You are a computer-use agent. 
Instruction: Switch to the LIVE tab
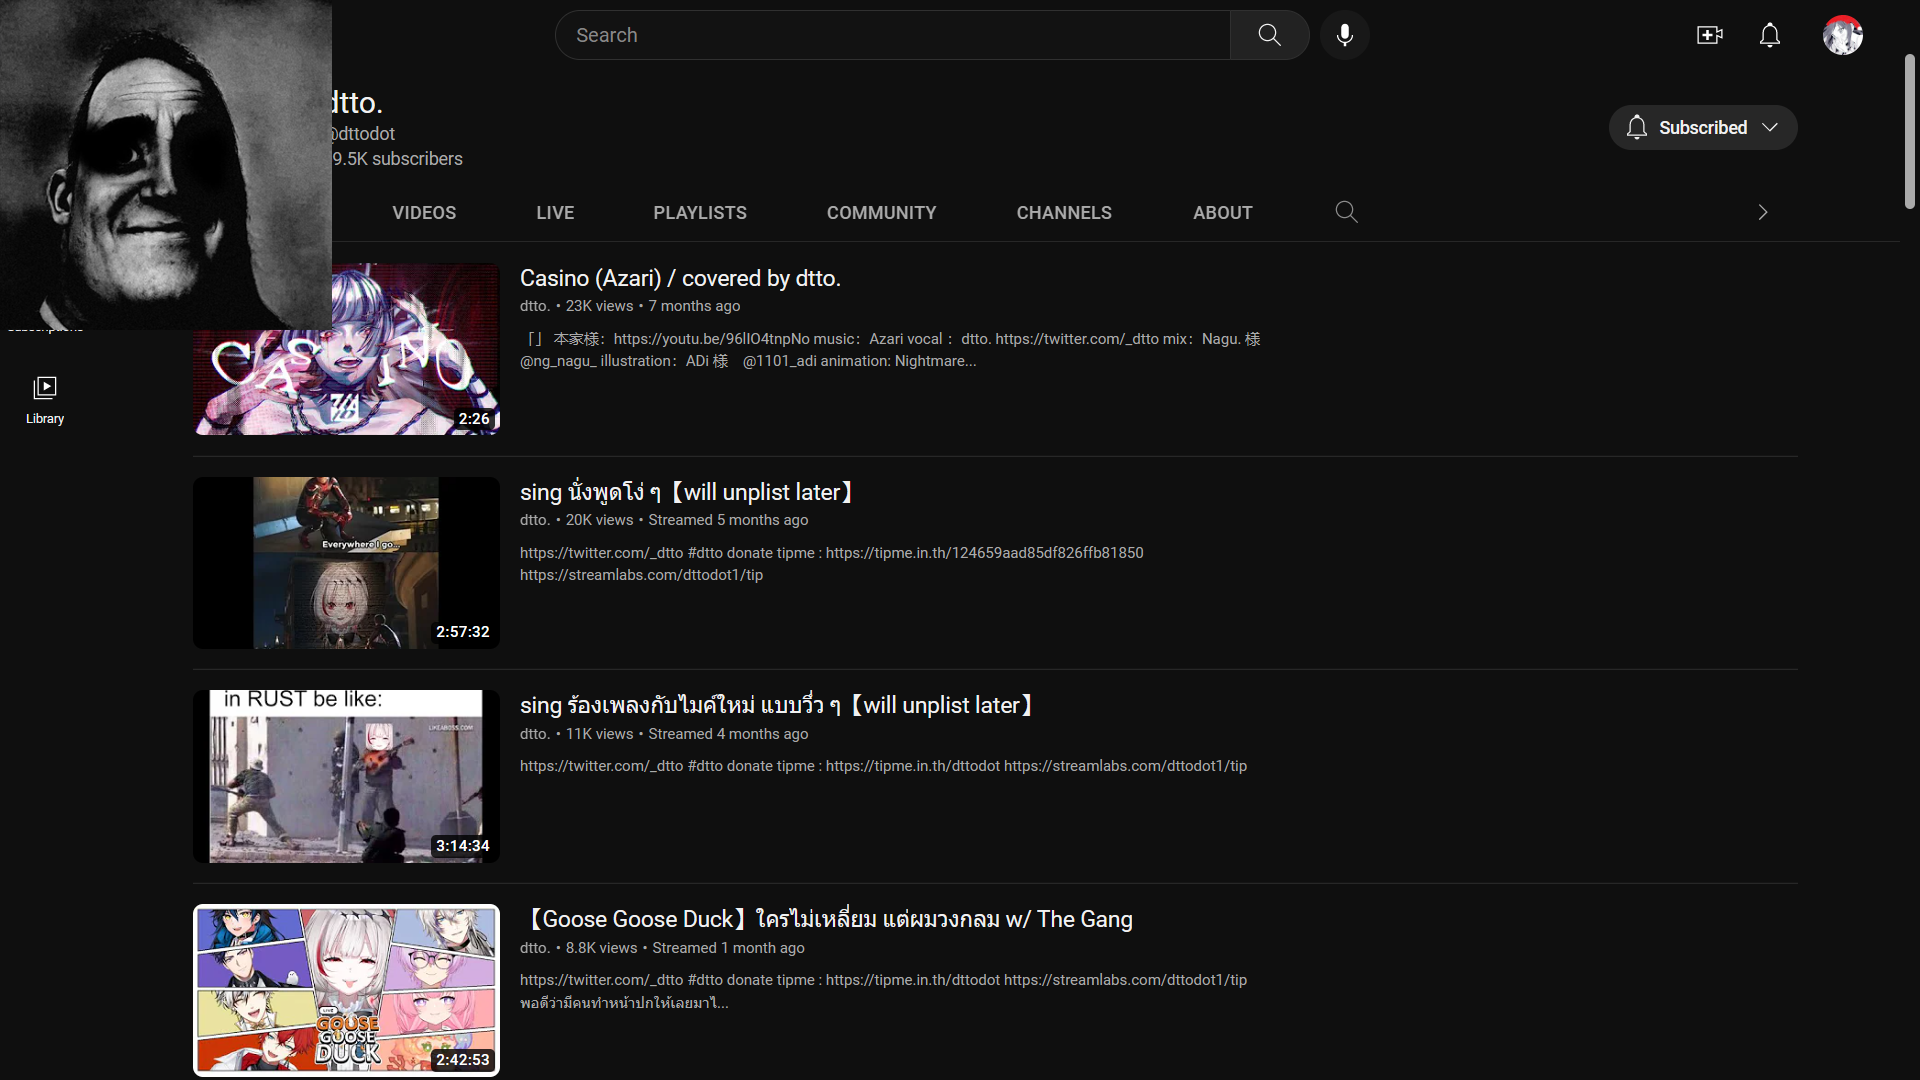tap(555, 213)
